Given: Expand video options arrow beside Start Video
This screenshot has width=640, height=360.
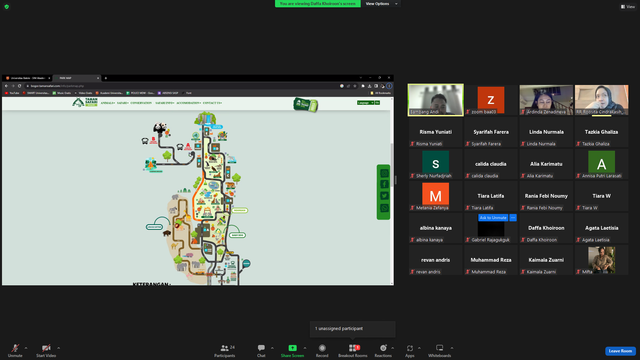Looking at the screenshot, I should click(58, 348).
